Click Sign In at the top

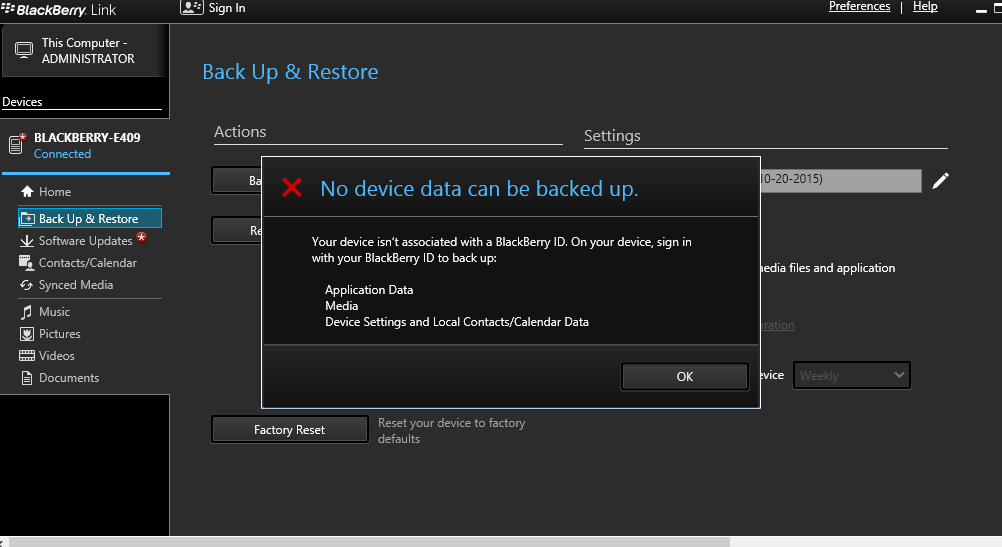coord(227,8)
